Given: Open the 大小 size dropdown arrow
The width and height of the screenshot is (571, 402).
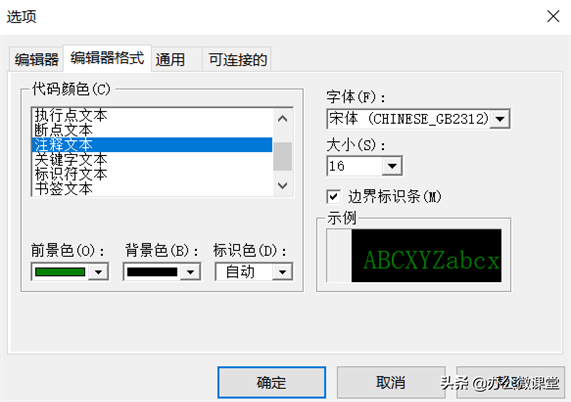Looking at the screenshot, I should tap(392, 166).
